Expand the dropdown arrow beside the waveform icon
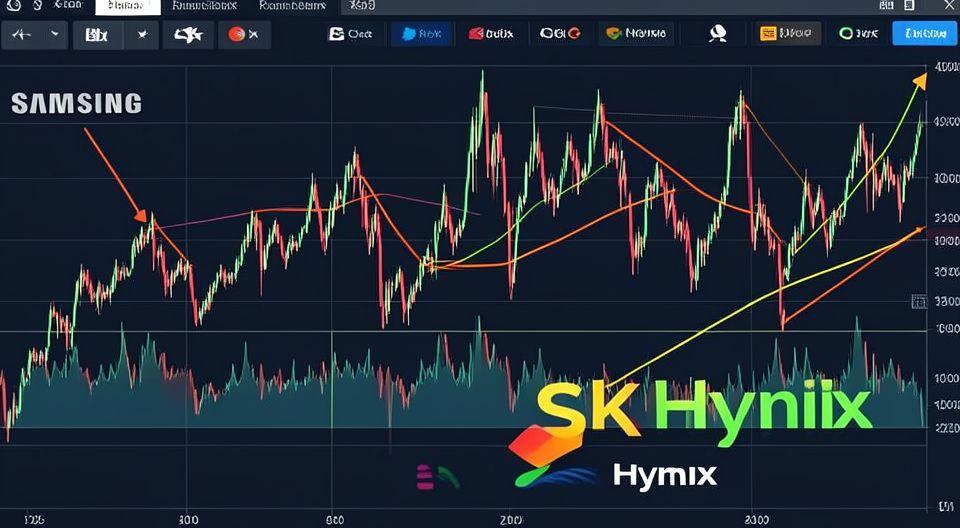The image size is (960, 528). pyautogui.click(x=53, y=34)
